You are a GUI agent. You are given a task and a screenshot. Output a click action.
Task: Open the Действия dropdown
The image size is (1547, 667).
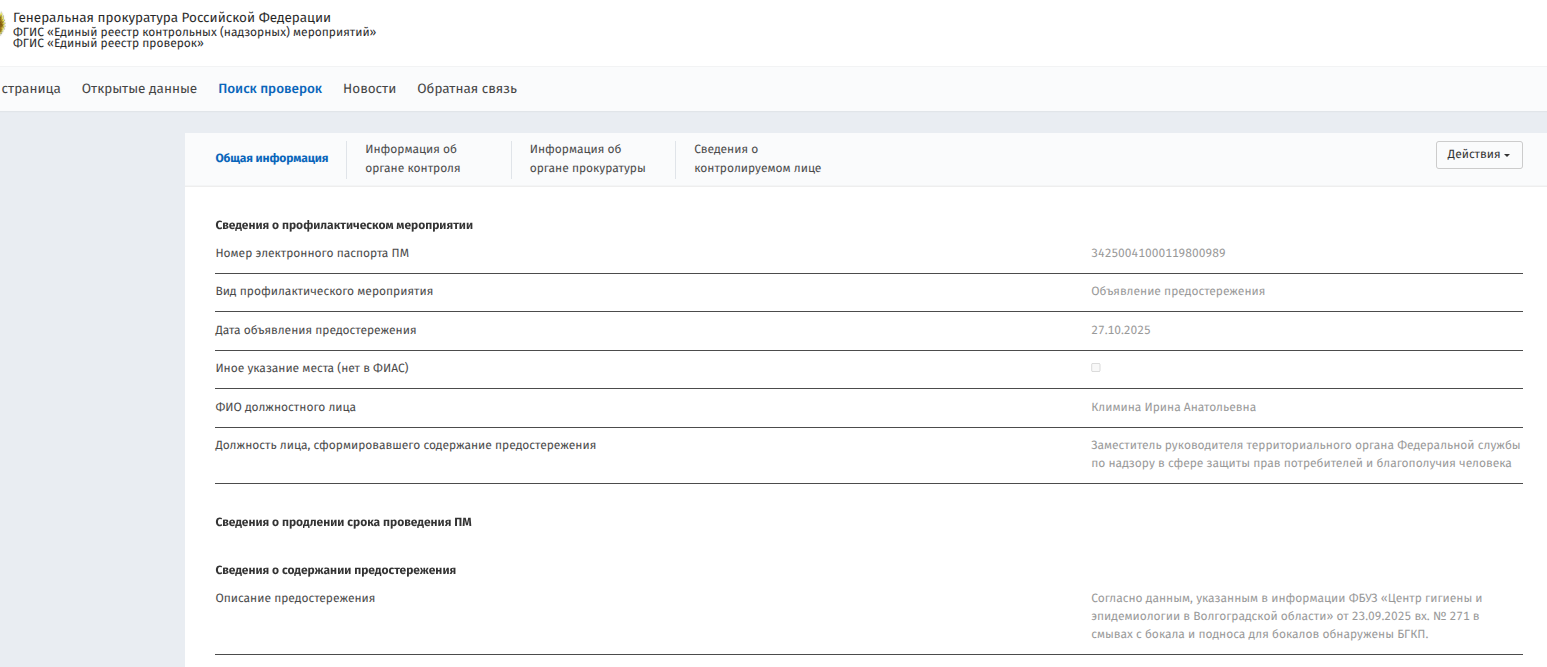click(1478, 155)
